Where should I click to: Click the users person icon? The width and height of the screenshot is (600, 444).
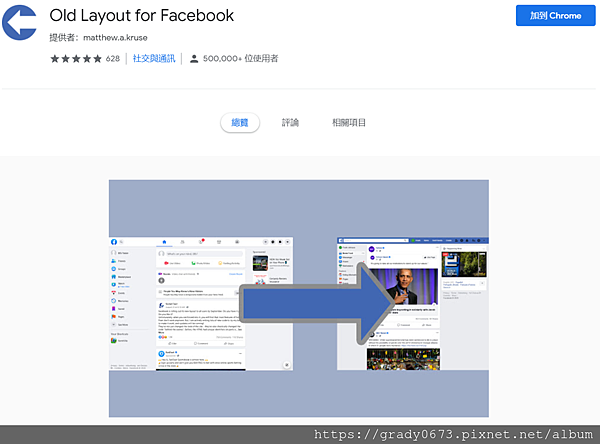click(x=194, y=59)
